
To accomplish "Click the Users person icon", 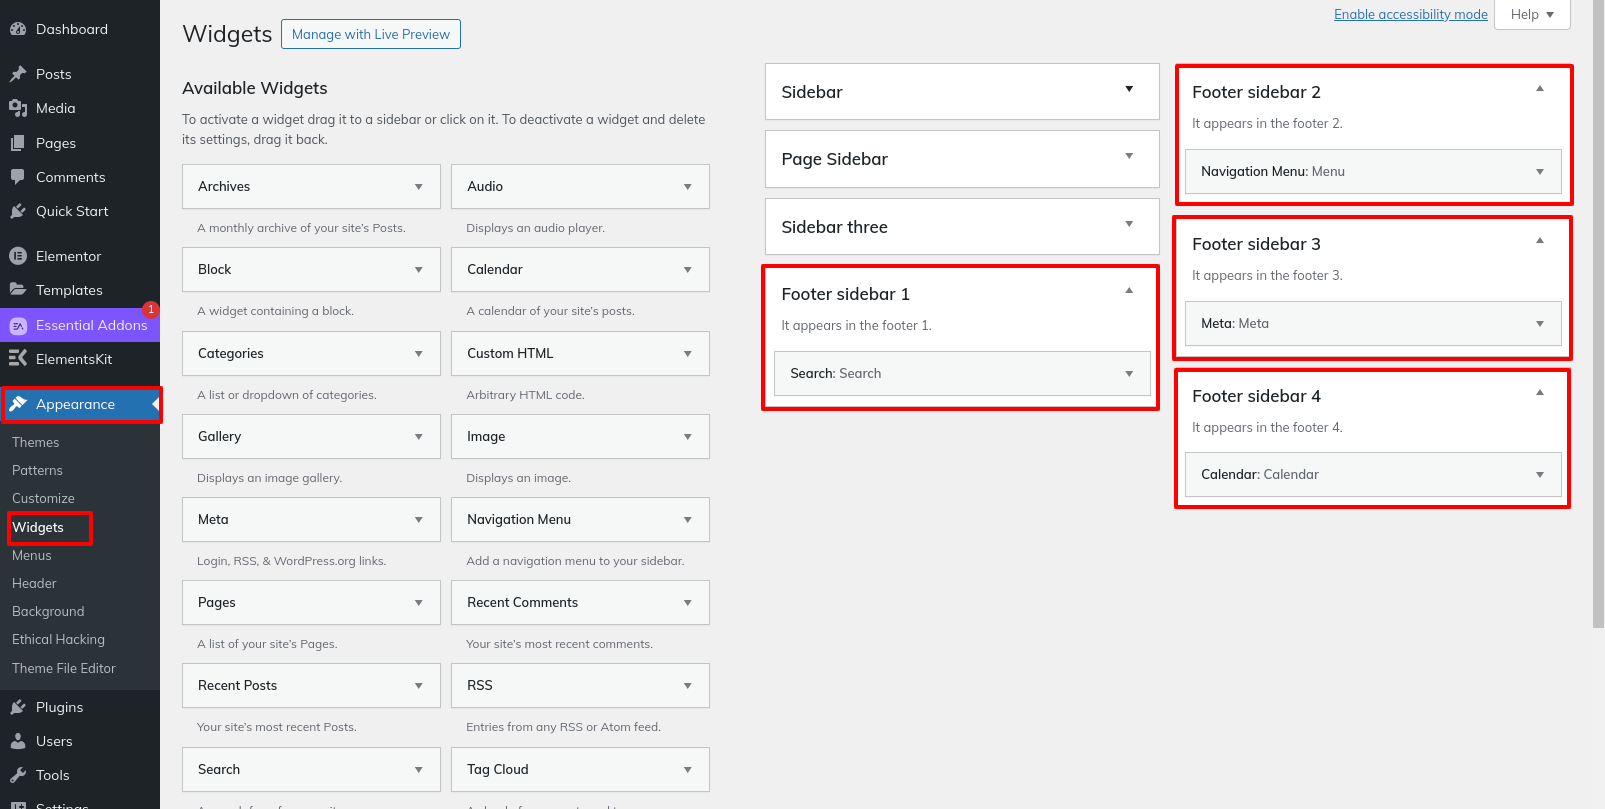I will pyautogui.click(x=17, y=741).
